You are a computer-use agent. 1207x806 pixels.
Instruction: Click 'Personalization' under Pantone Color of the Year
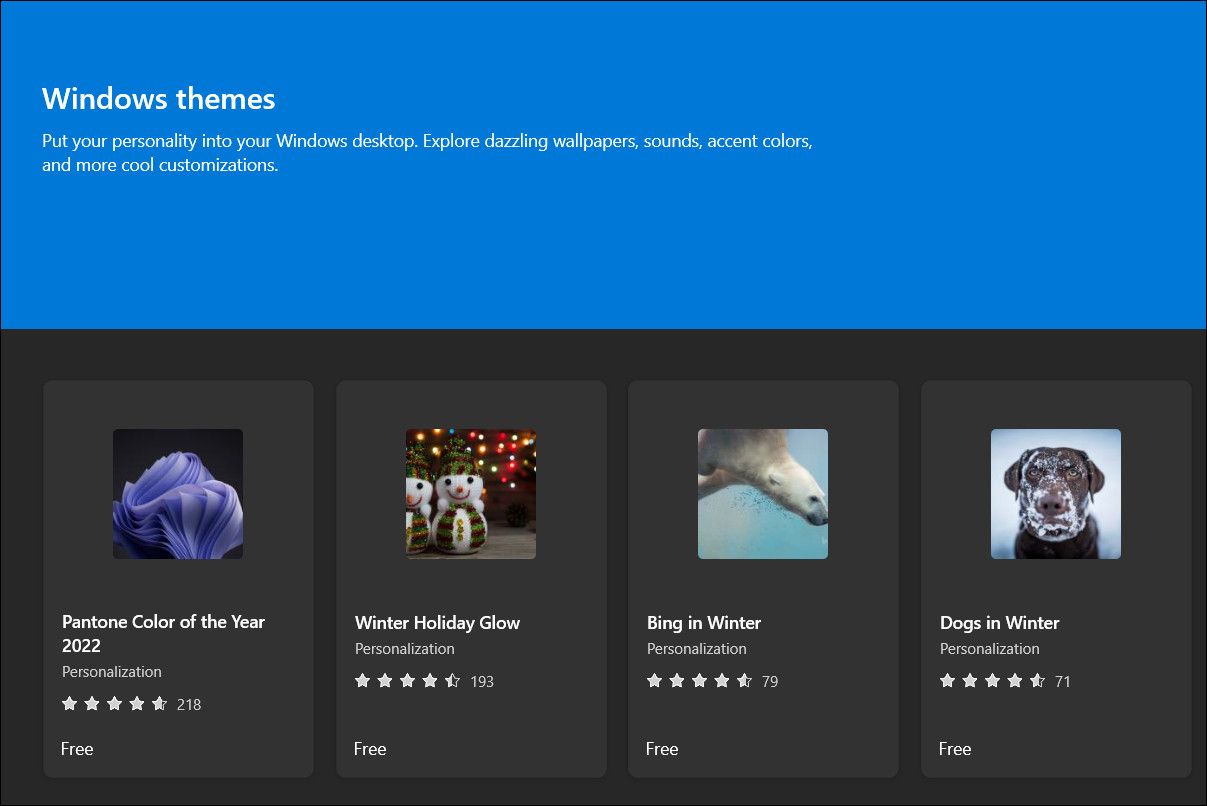111,671
